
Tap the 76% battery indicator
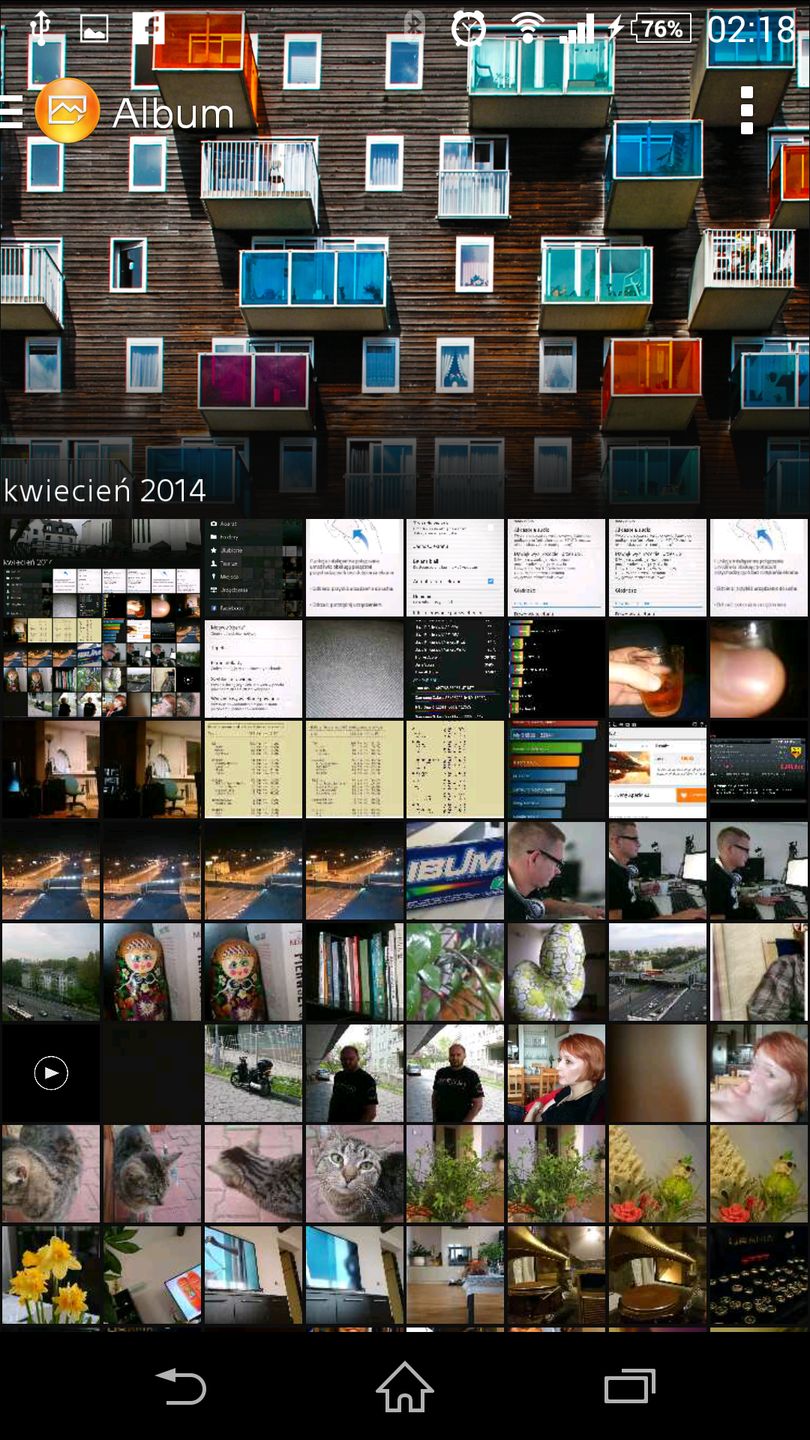click(x=662, y=29)
